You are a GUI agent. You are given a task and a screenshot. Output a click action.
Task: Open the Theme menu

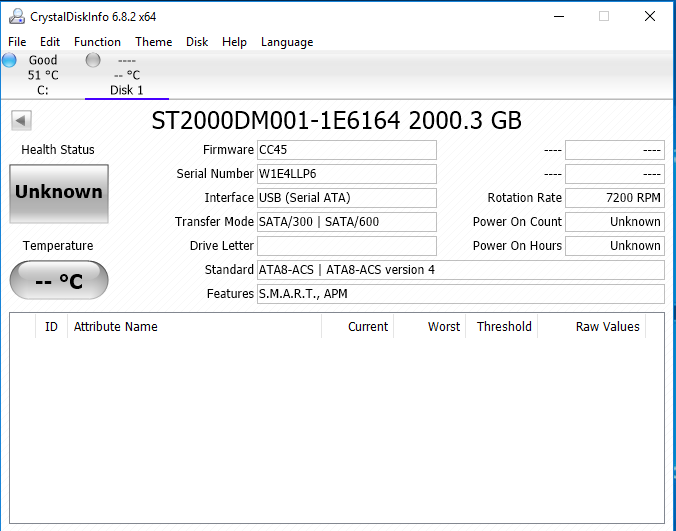click(x=153, y=42)
